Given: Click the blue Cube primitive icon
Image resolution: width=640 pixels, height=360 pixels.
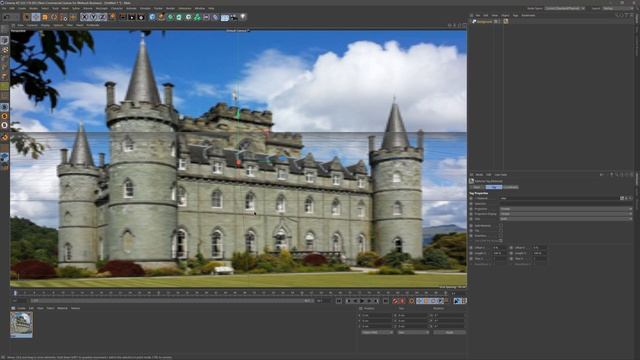Looking at the screenshot, I should pos(152,17).
